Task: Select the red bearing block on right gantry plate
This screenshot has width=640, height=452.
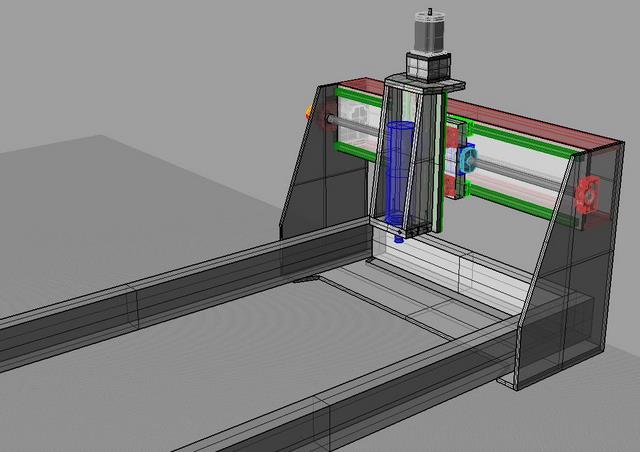Action: (588, 196)
